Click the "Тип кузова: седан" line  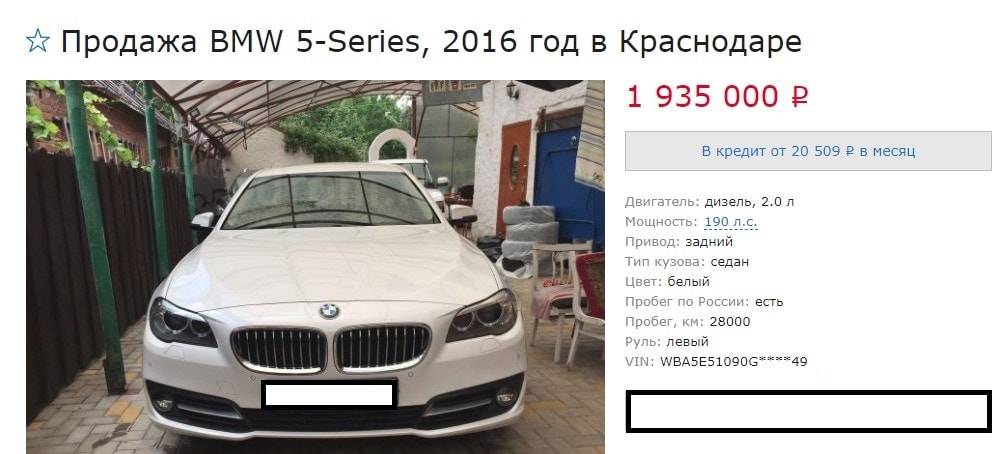point(686,262)
